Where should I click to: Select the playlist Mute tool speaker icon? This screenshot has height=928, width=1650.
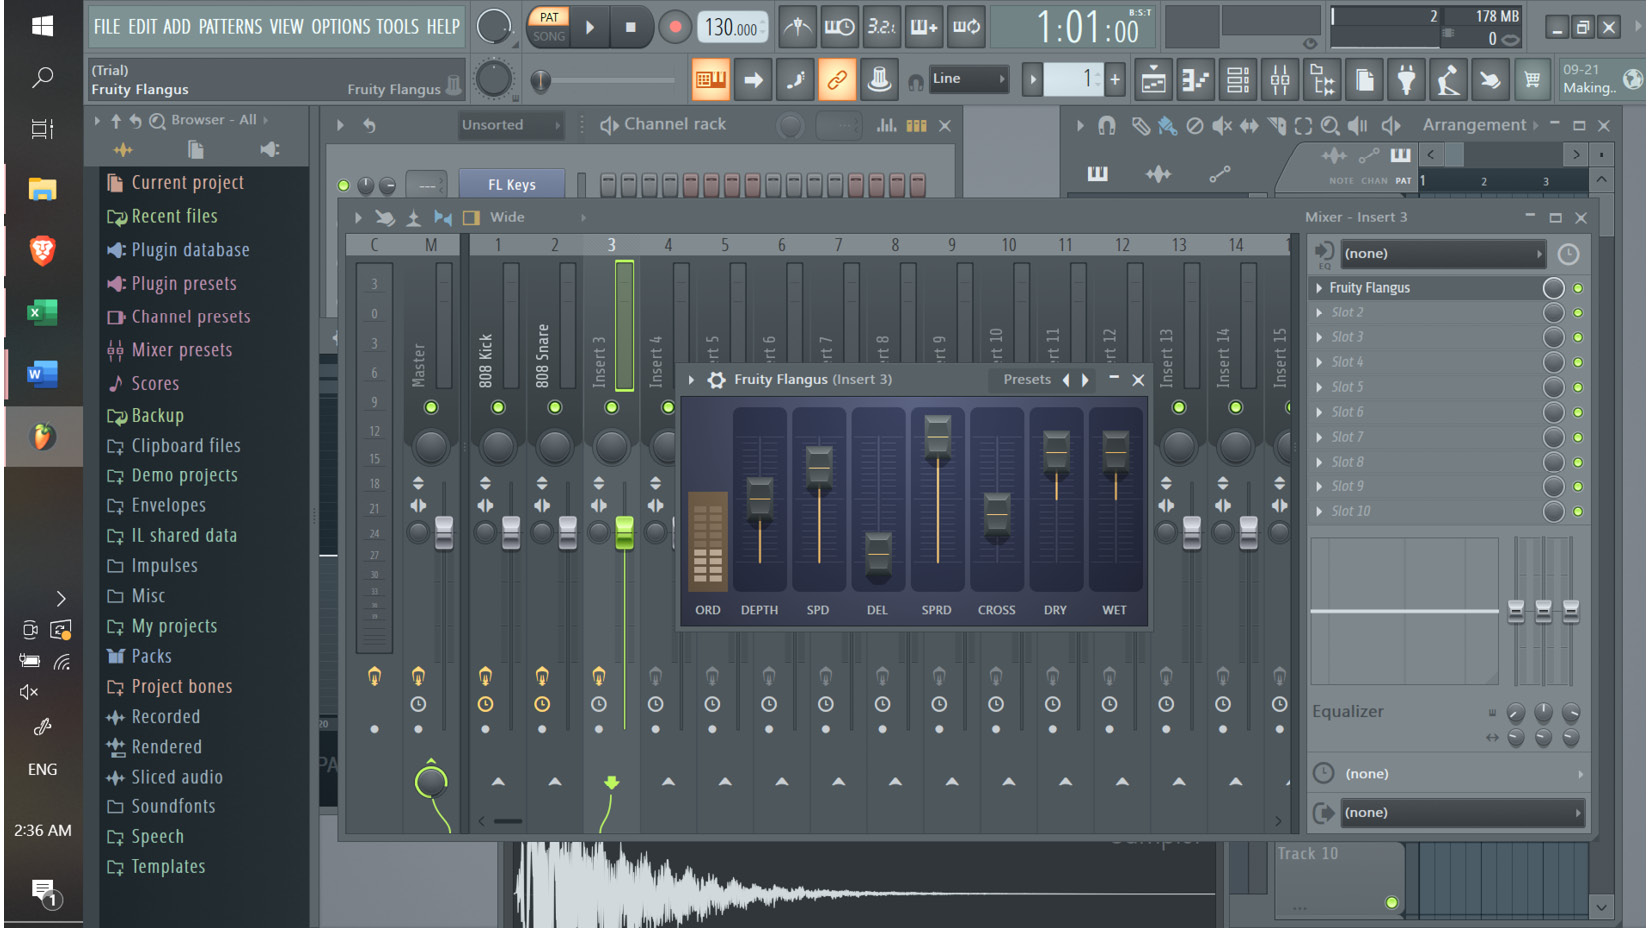[x=1222, y=126]
